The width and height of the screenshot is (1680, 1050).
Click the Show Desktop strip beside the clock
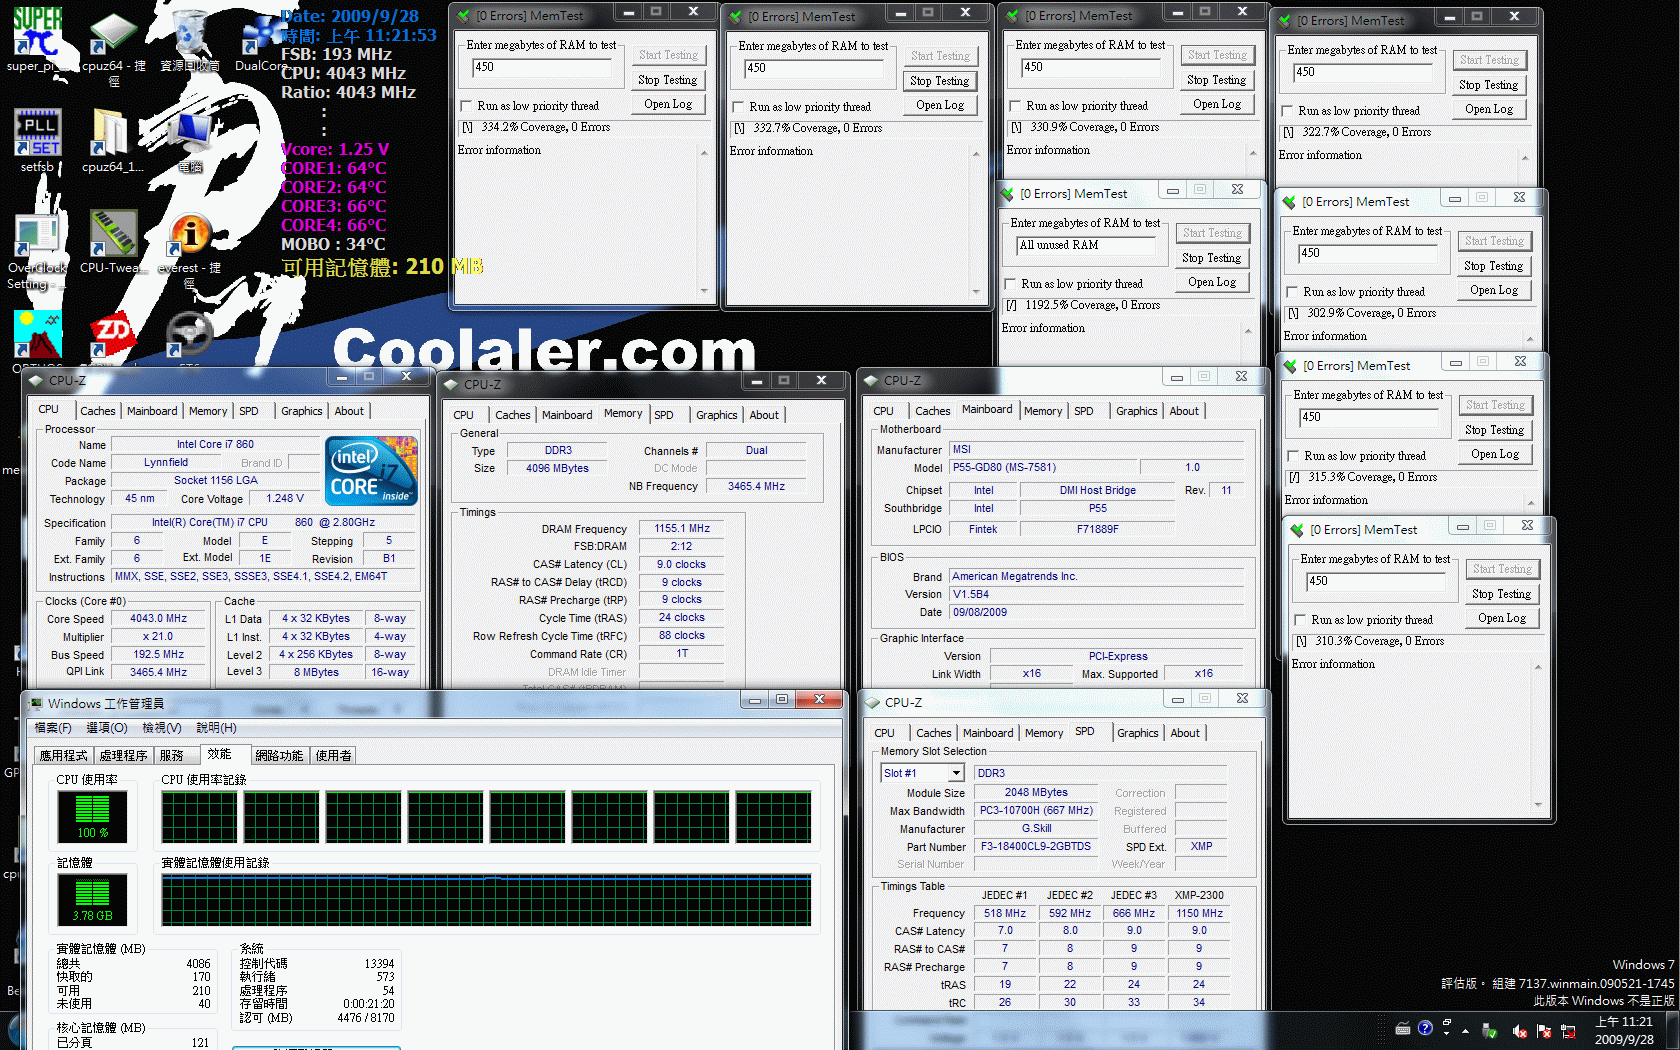pos(1672,1031)
